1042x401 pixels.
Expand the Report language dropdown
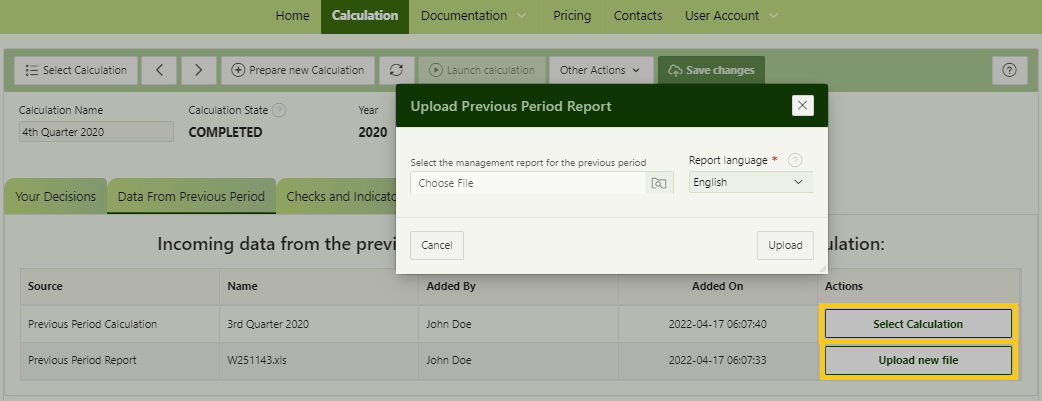[750, 183]
